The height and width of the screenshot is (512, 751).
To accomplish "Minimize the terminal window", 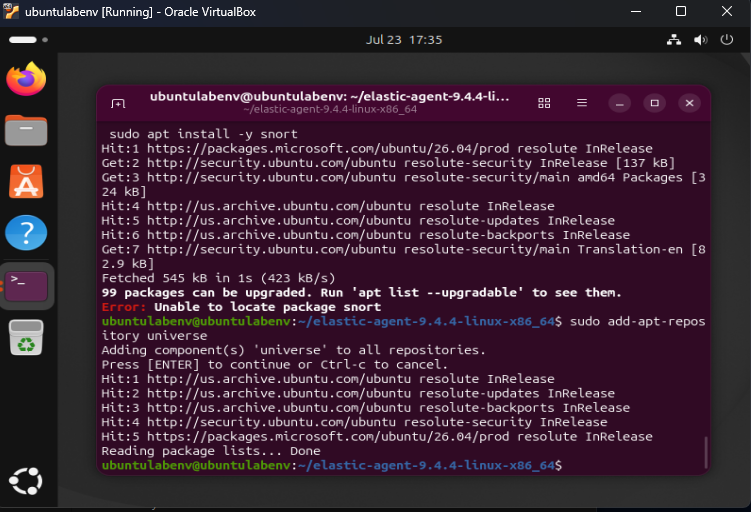I will [620, 103].
